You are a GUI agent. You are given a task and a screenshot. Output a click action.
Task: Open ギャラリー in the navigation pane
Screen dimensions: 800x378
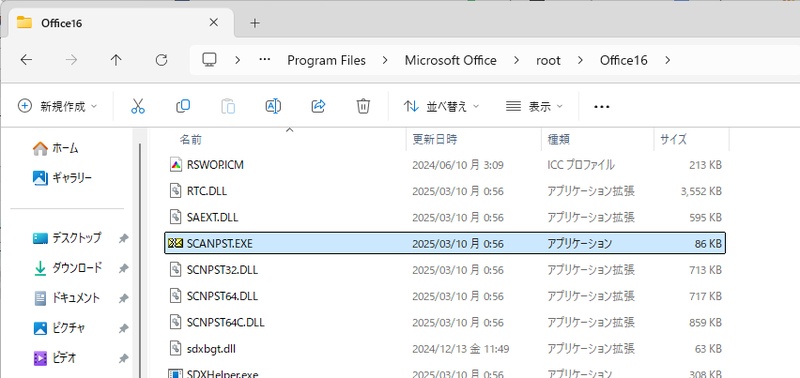point(62,178)
